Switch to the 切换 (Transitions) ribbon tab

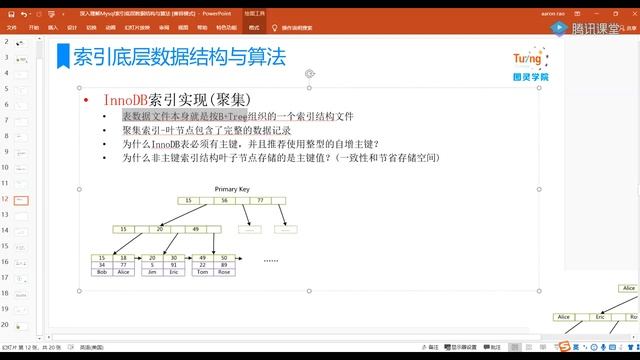pyautogui.click(x=91, y=28)
